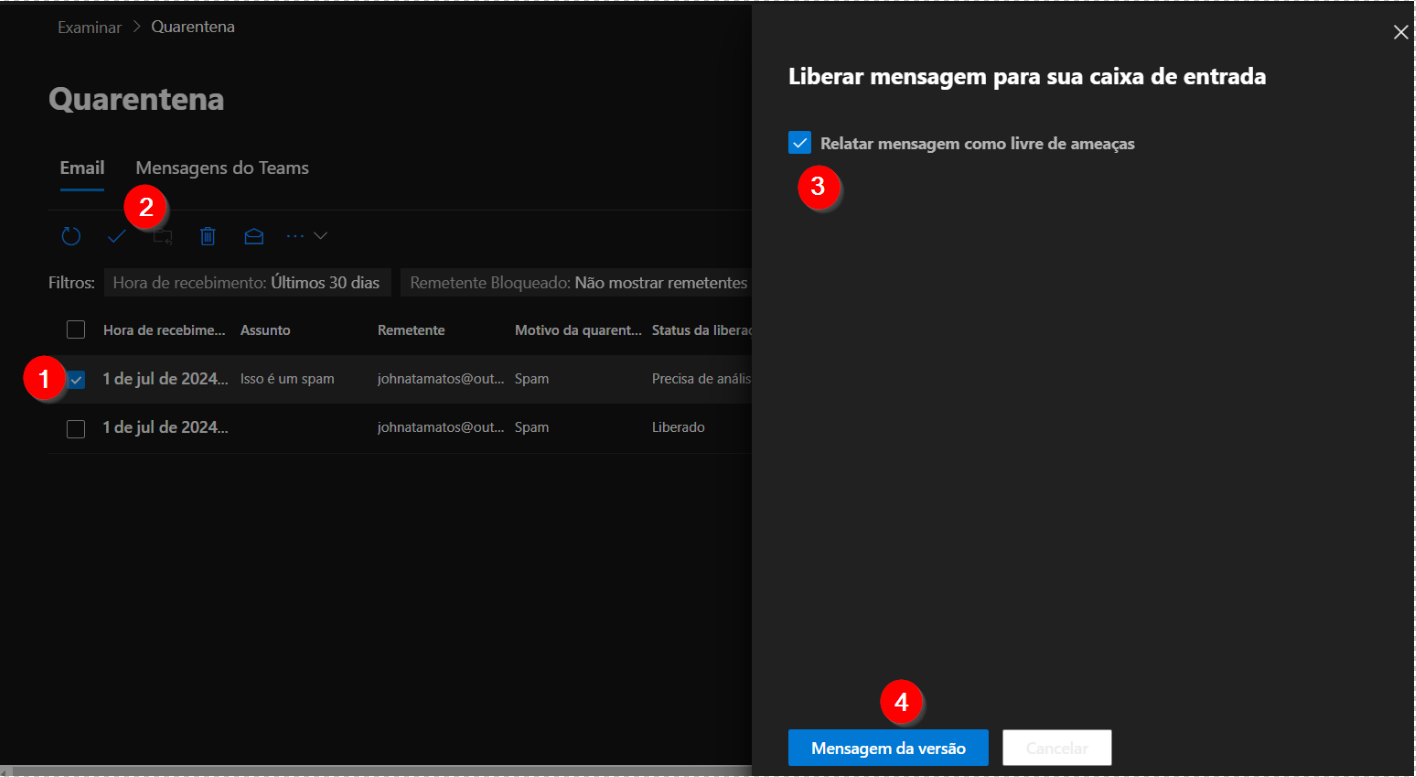The height and width of the screenshot is (777, 1416).
Task: Toggle the select-all header checkbox
Action: coord(76,330)
